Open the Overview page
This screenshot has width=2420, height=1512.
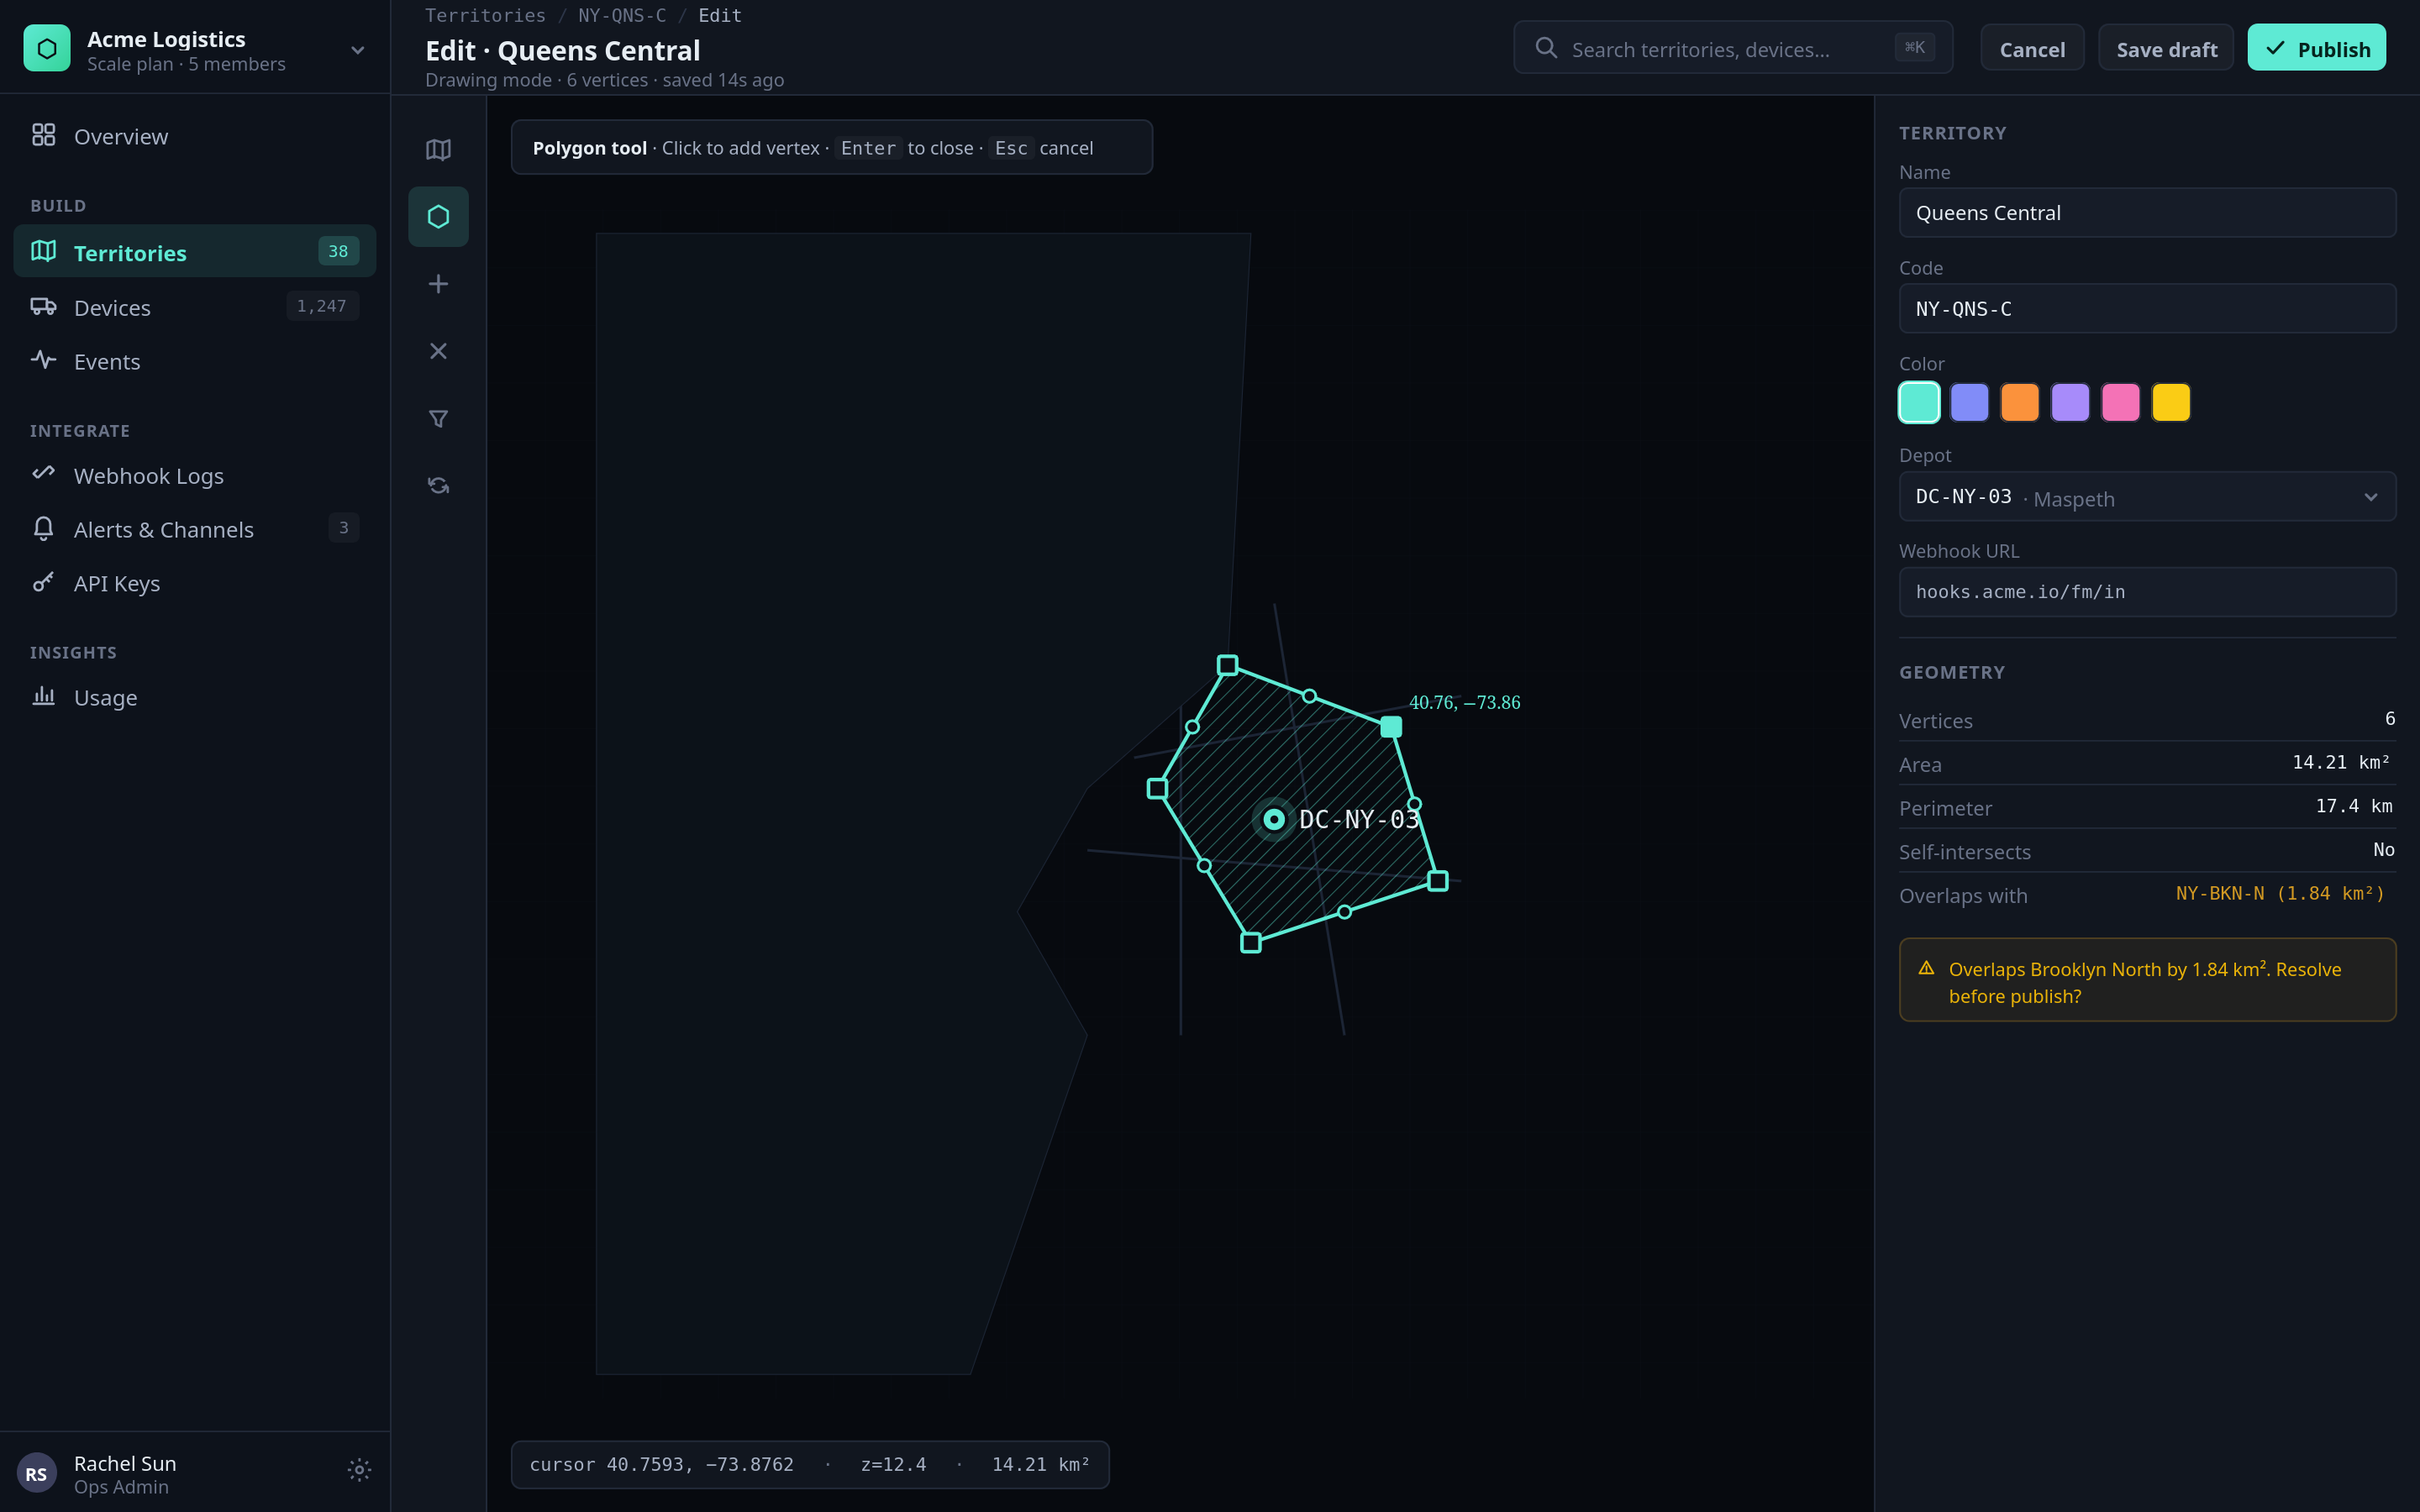[194, 136]
